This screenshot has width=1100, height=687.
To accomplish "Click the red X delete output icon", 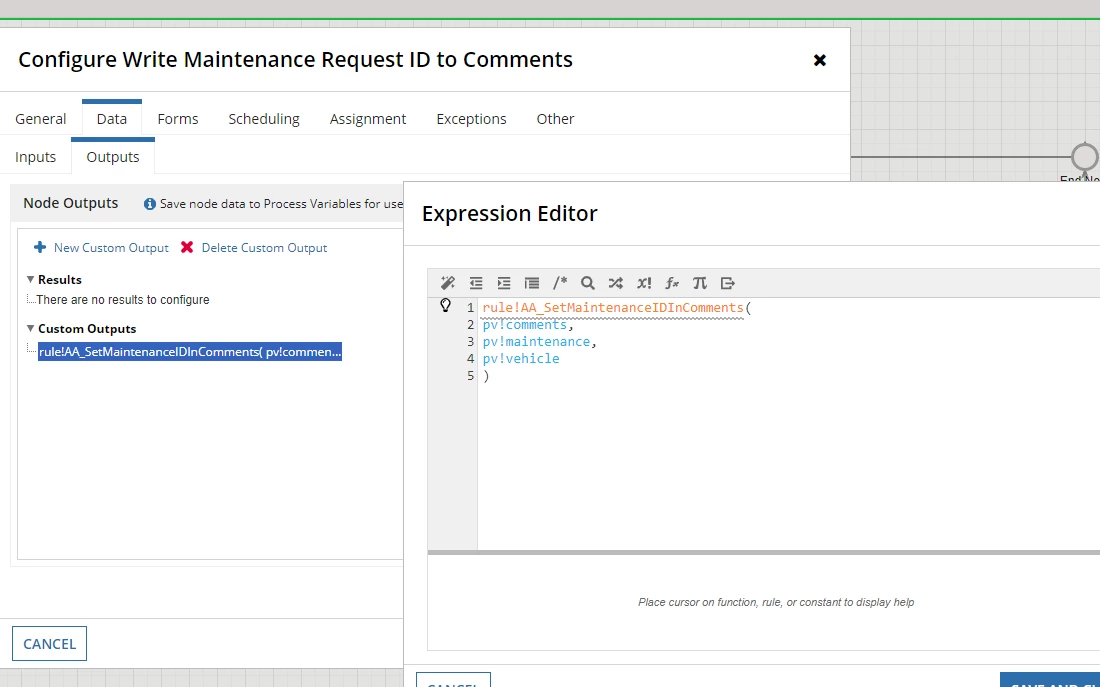I will coord(187,247).
